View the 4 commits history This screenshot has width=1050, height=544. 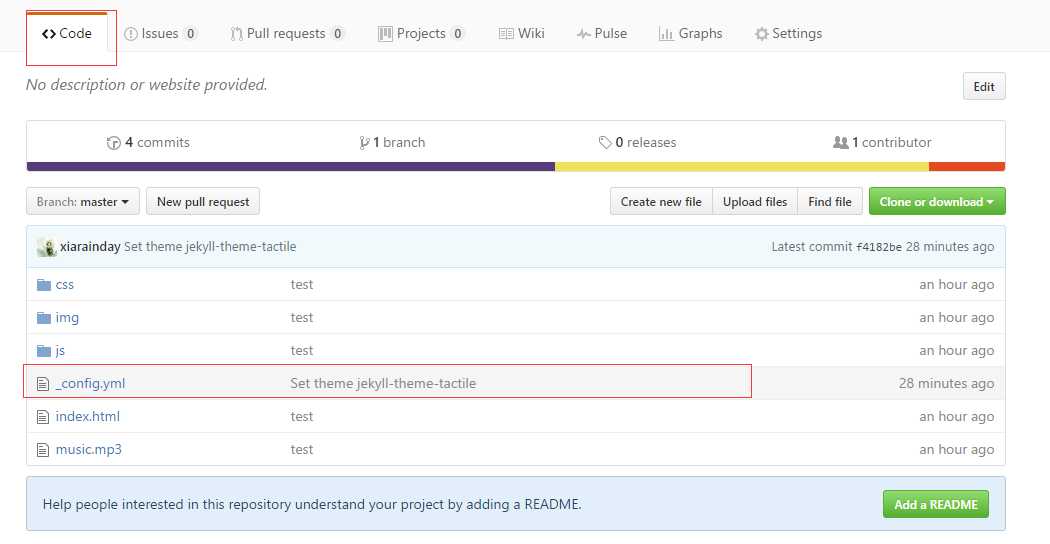point(148,142)
